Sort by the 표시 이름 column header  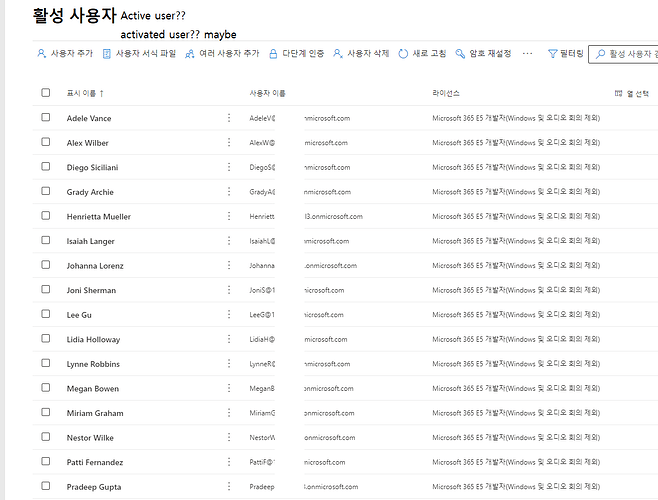[84, 93]
